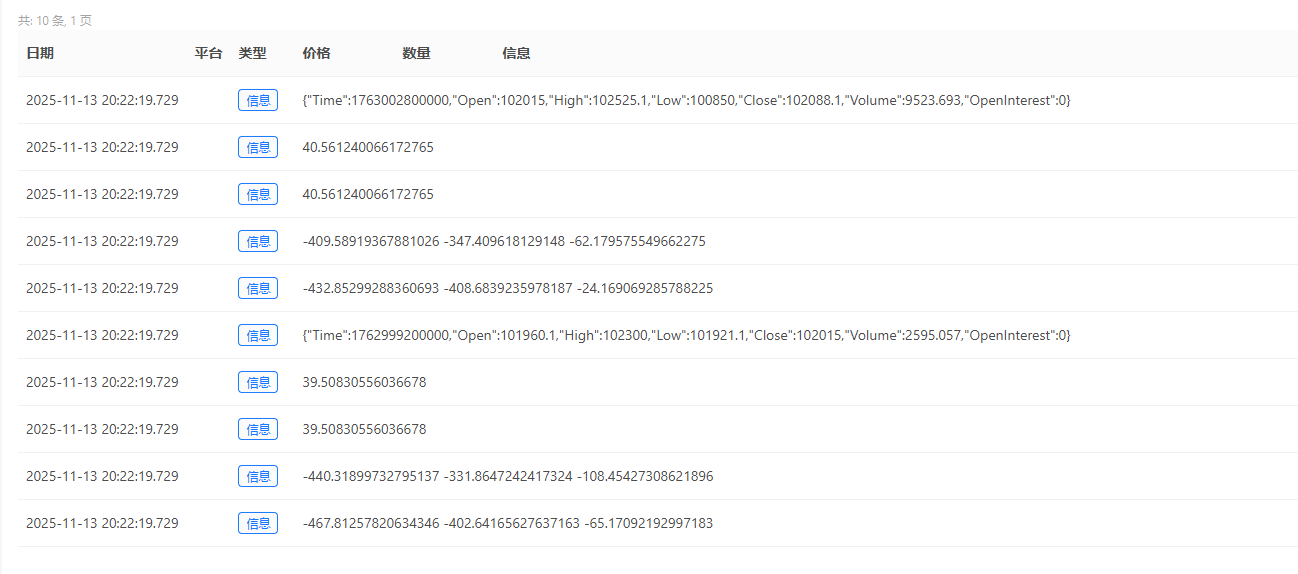Click the 信息 tag in the -467.81257820634346 row

[x=258, y=523]
